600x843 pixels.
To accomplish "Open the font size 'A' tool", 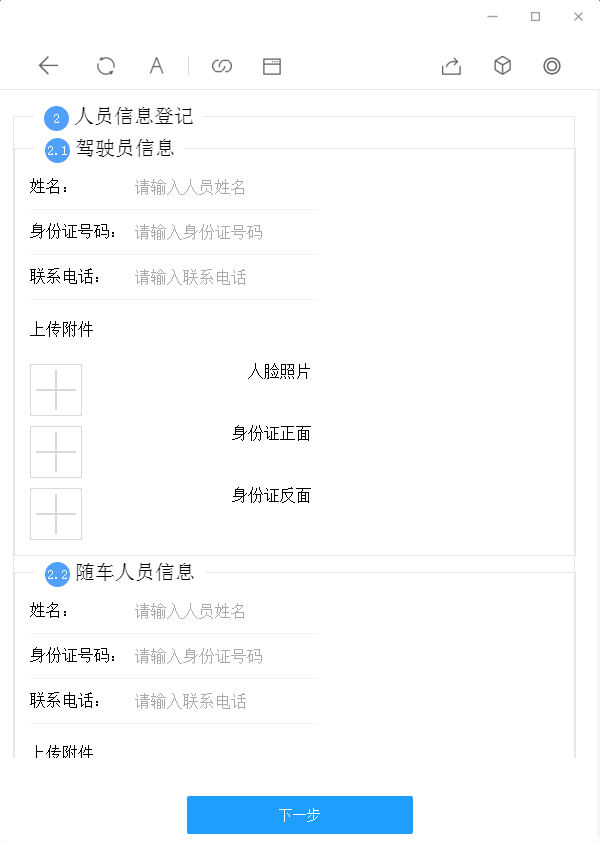I will 157,66.
